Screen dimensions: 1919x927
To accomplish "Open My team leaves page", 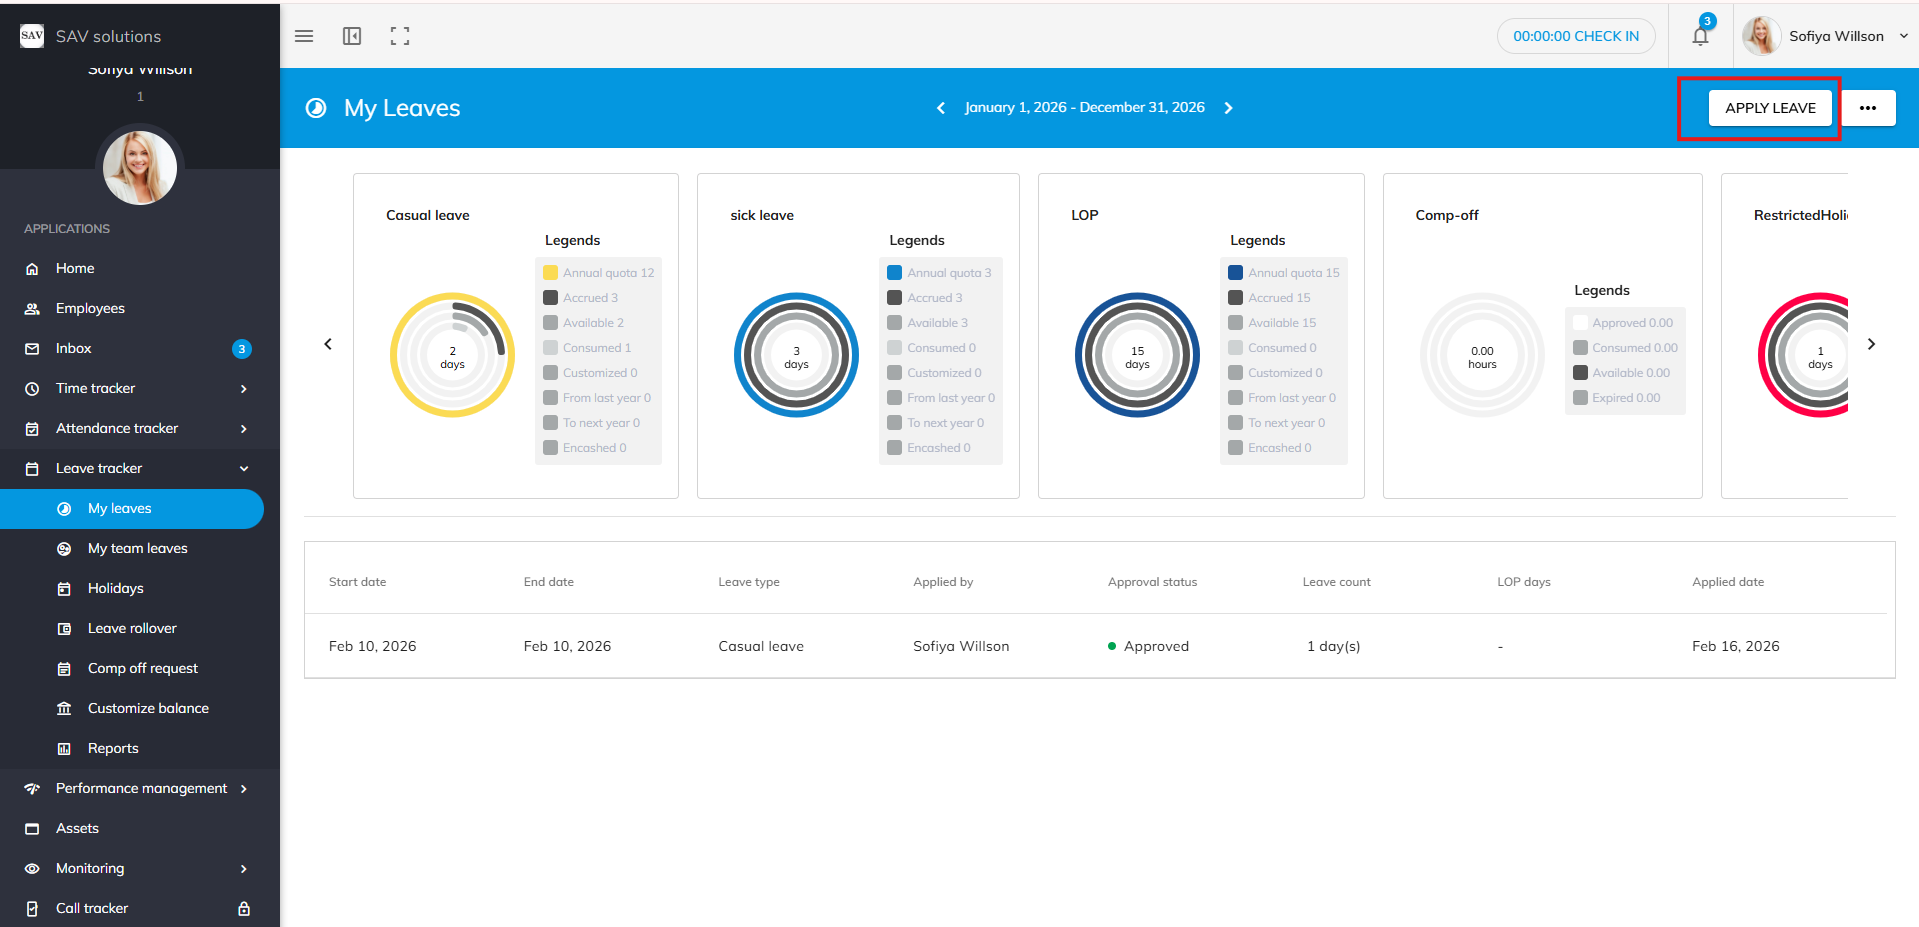I will coord(137,549).
